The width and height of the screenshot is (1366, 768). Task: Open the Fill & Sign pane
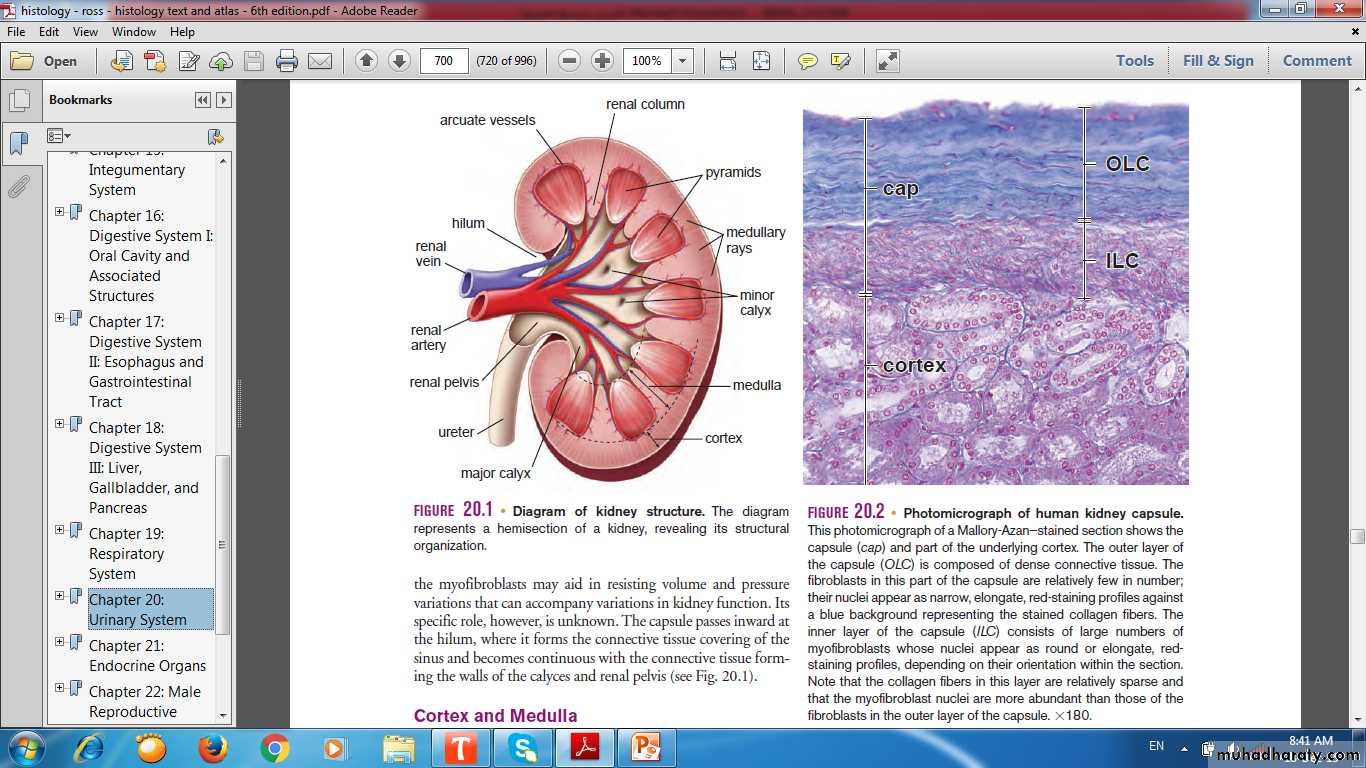(1217, 61)
